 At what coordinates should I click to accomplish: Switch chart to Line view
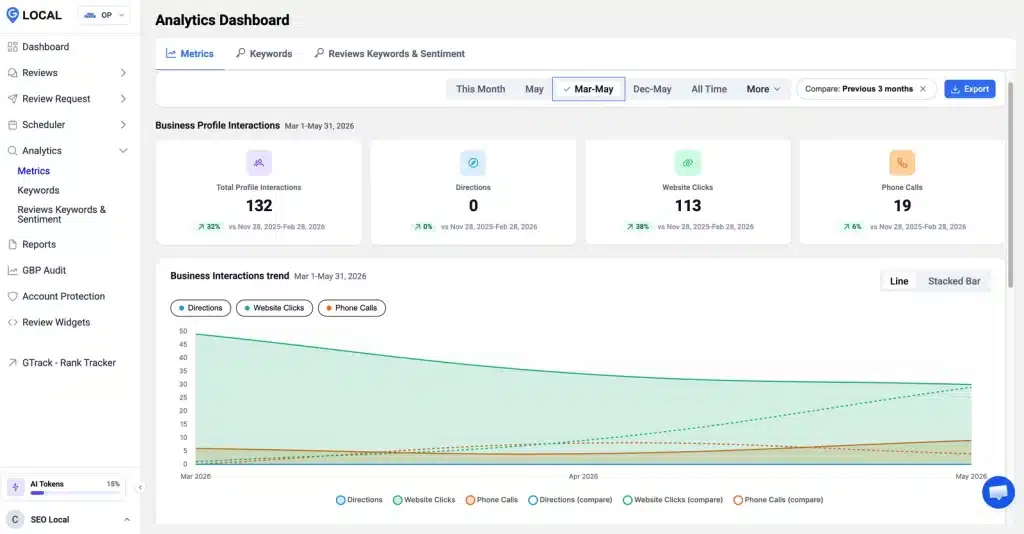[899, 281]
